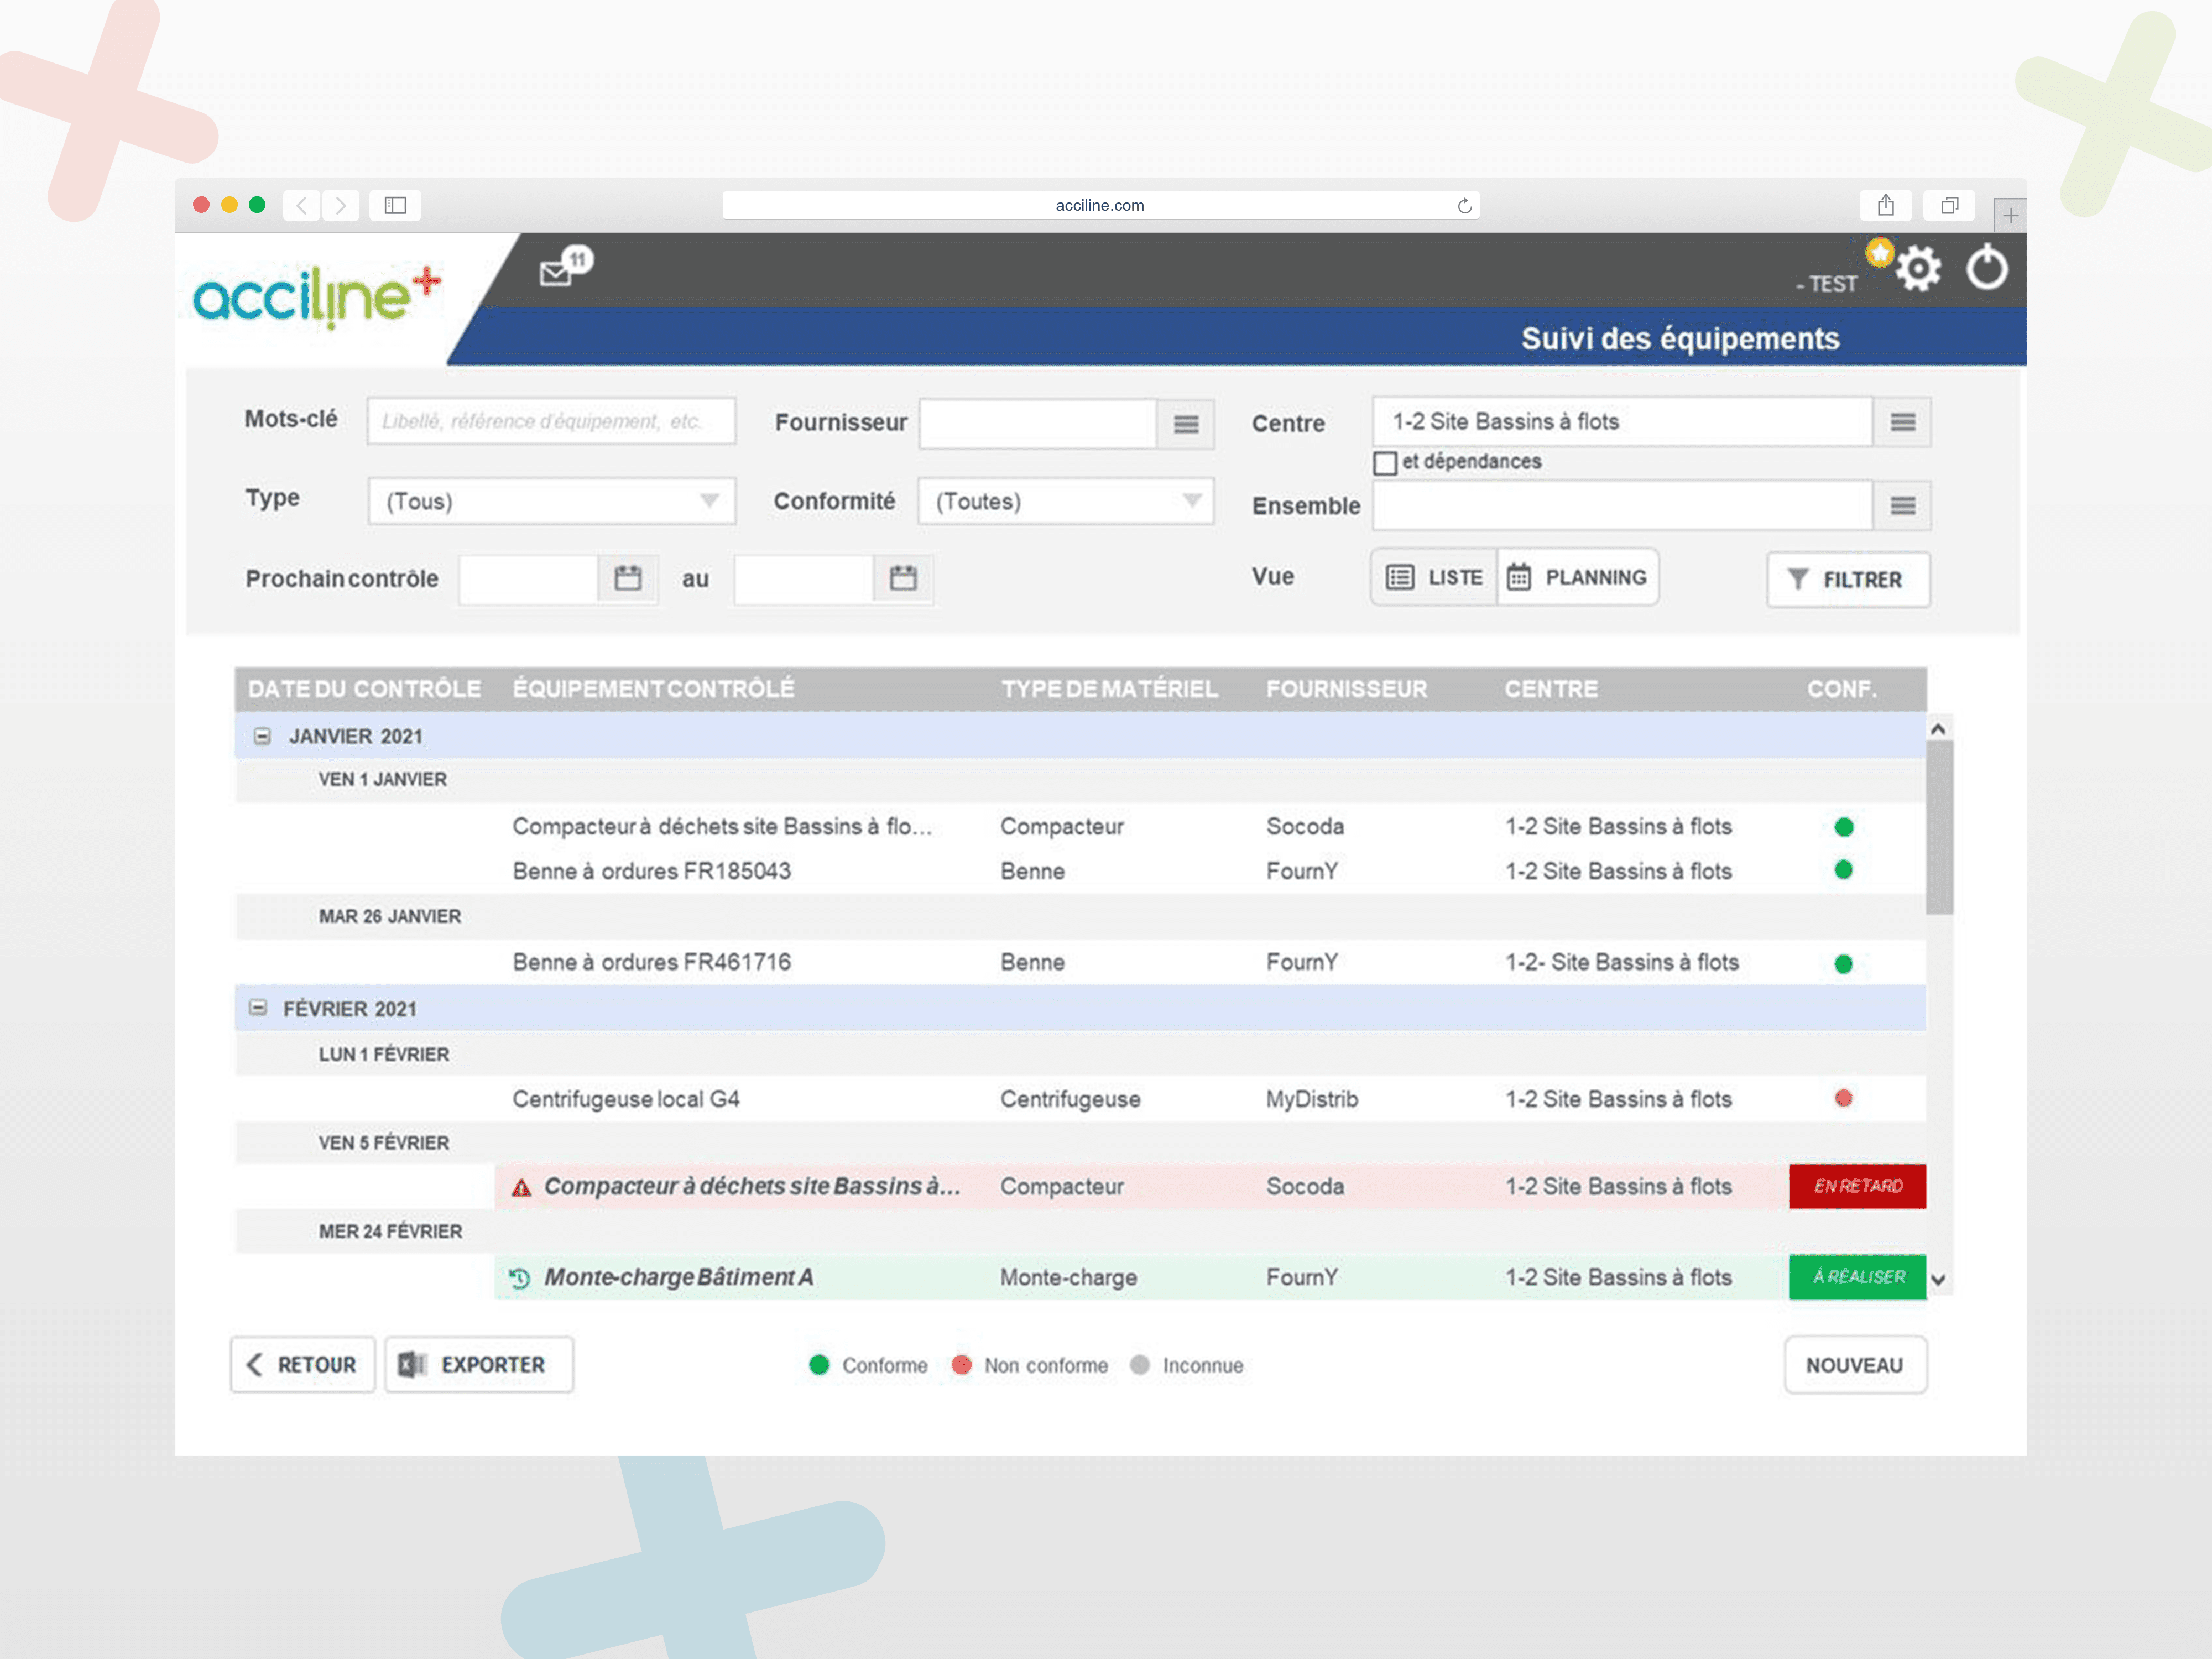Viewport: 2212px width, 1659px height.
Task: Open a new browser tab with plus
Action: point(2009,215)
